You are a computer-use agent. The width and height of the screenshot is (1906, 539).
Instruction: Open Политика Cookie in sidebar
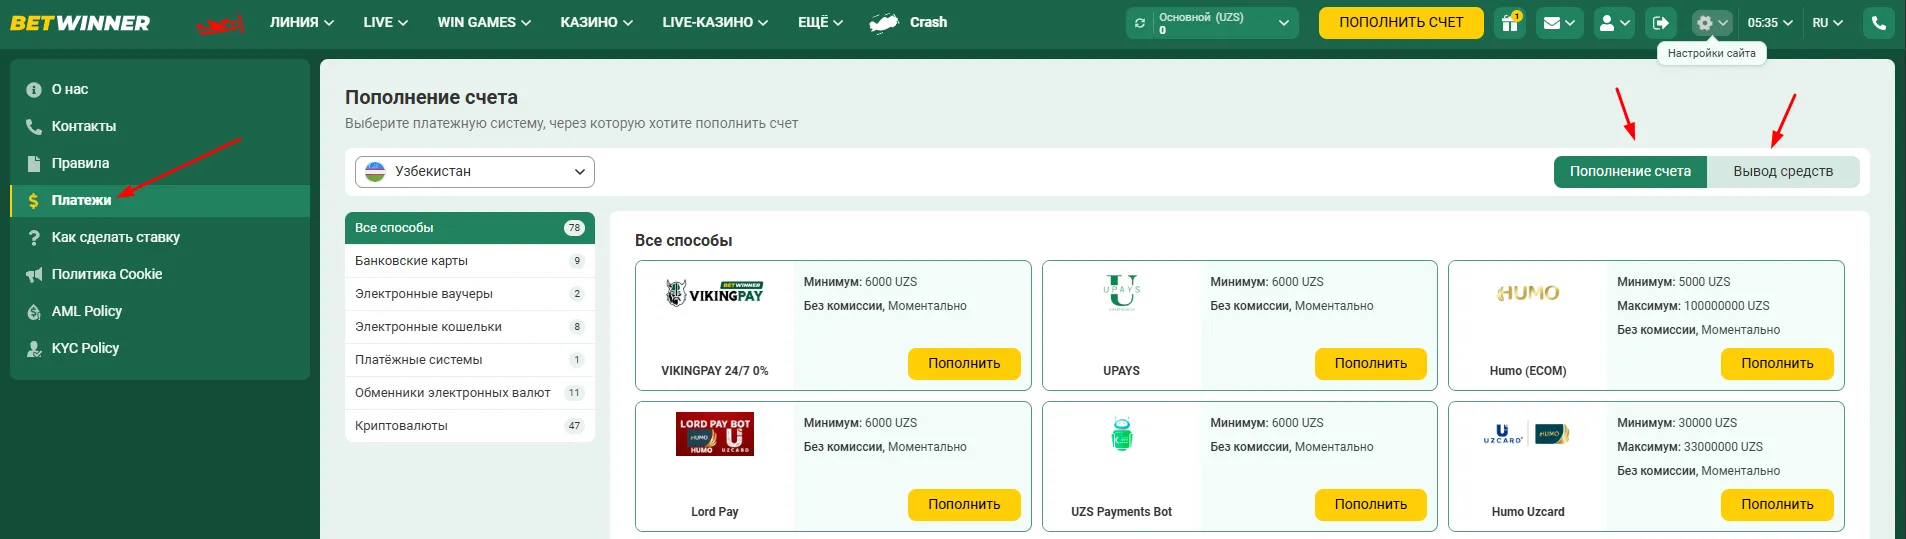coord(160,275)
